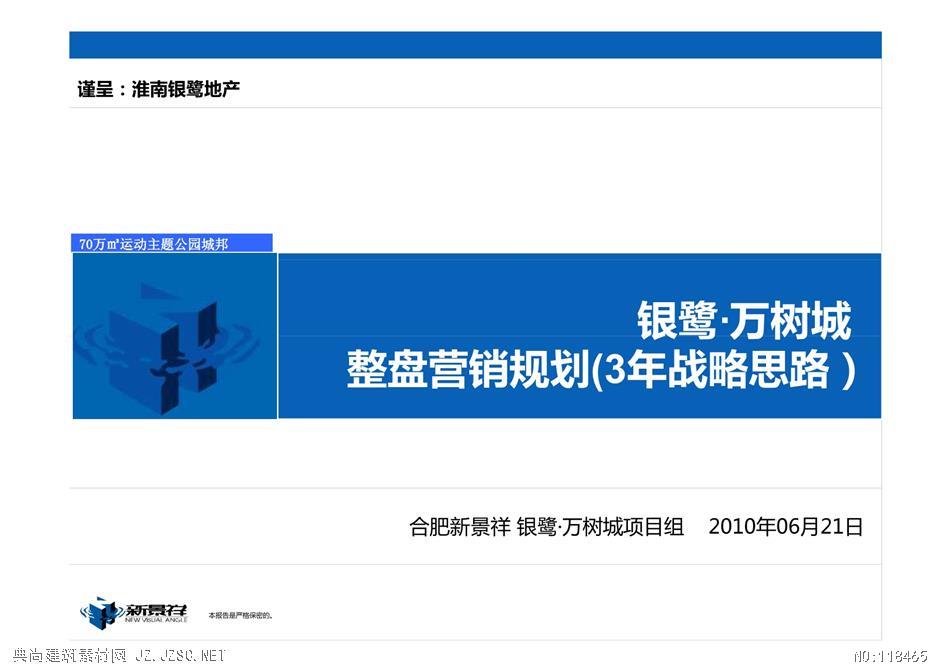Click the confidentiality note 本报告是严格保密的

pos(241,616)
